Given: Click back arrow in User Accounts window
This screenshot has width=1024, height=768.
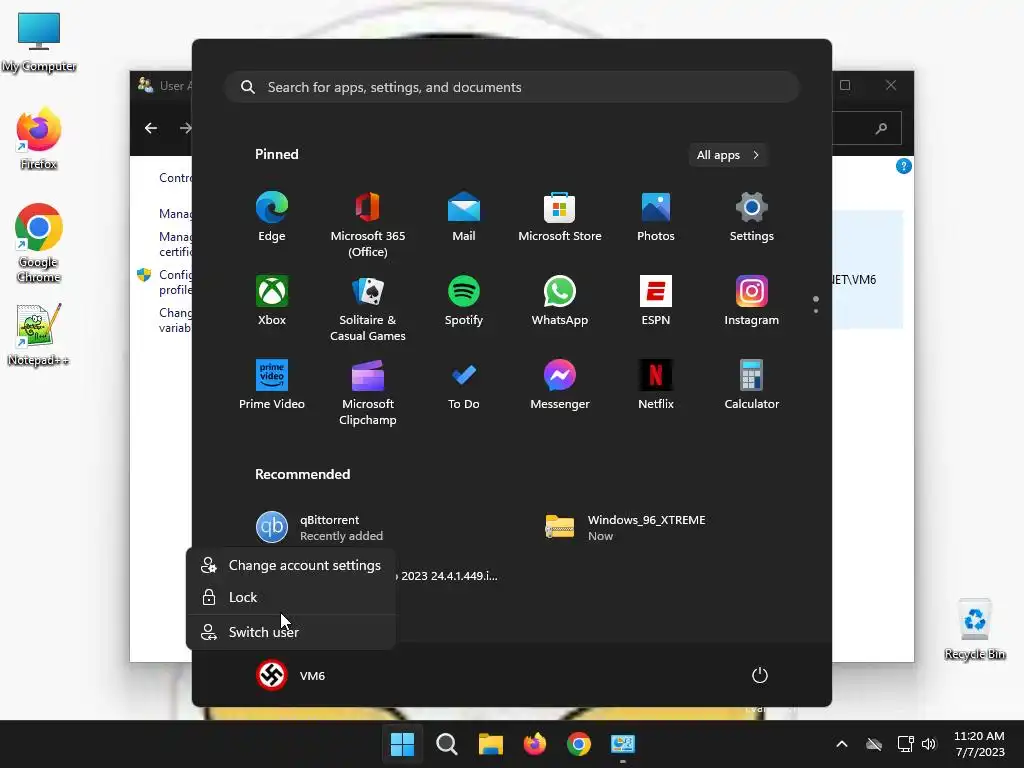Looking at the screenshot, I should 151,128.
